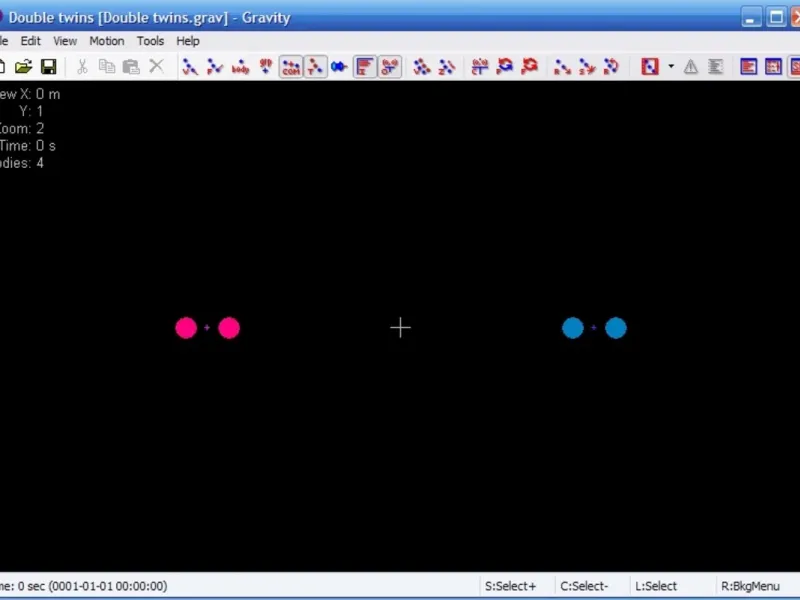Toggle the COM center-of-mass display button
This screenshot has height=600, width=800.
[291, 66]
